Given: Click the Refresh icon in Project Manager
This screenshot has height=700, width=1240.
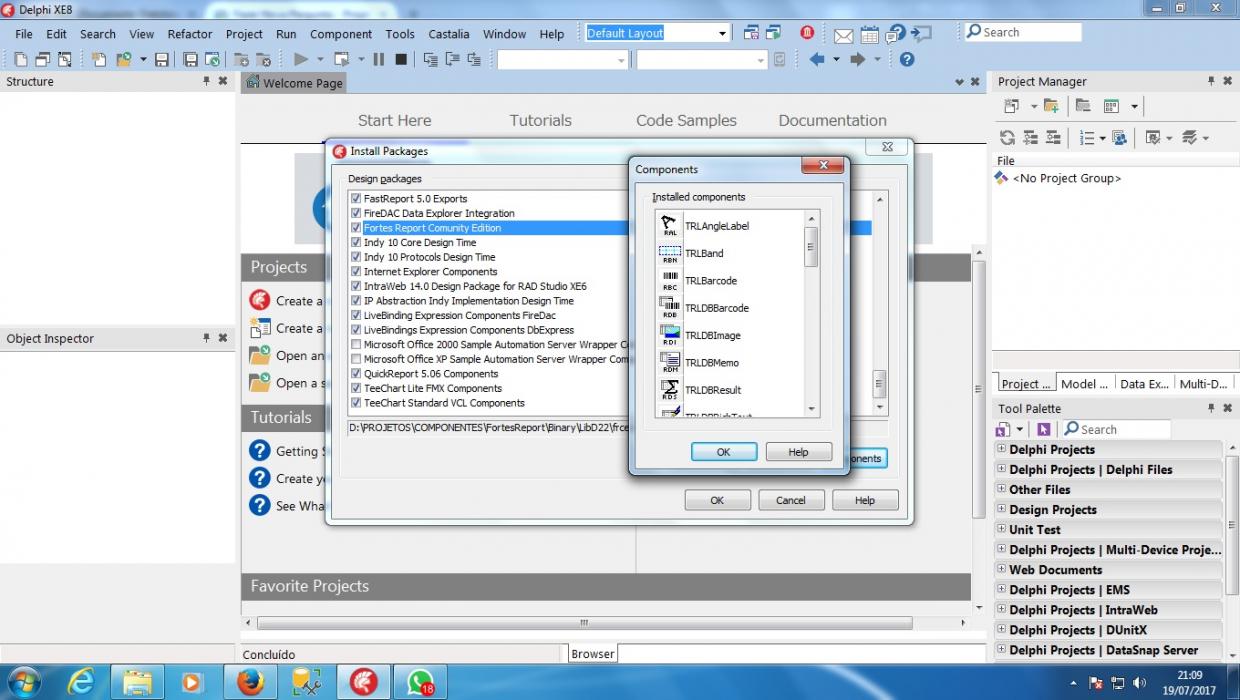Looking at the screenshot, I should point(1007,138).
